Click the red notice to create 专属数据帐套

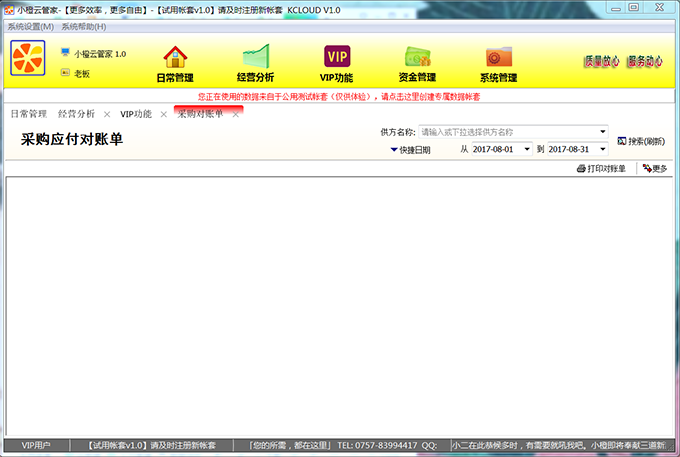pos(339,97)
